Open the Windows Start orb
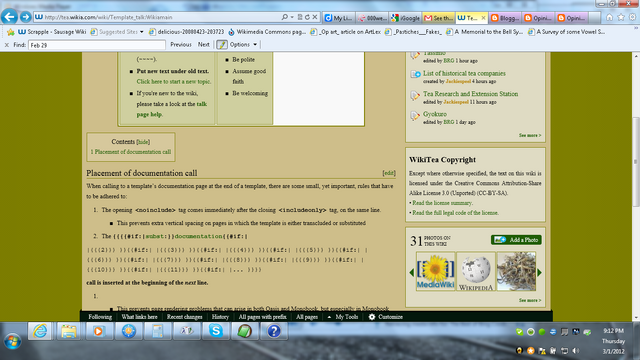The image size is (640, 360). pos(13,340)
